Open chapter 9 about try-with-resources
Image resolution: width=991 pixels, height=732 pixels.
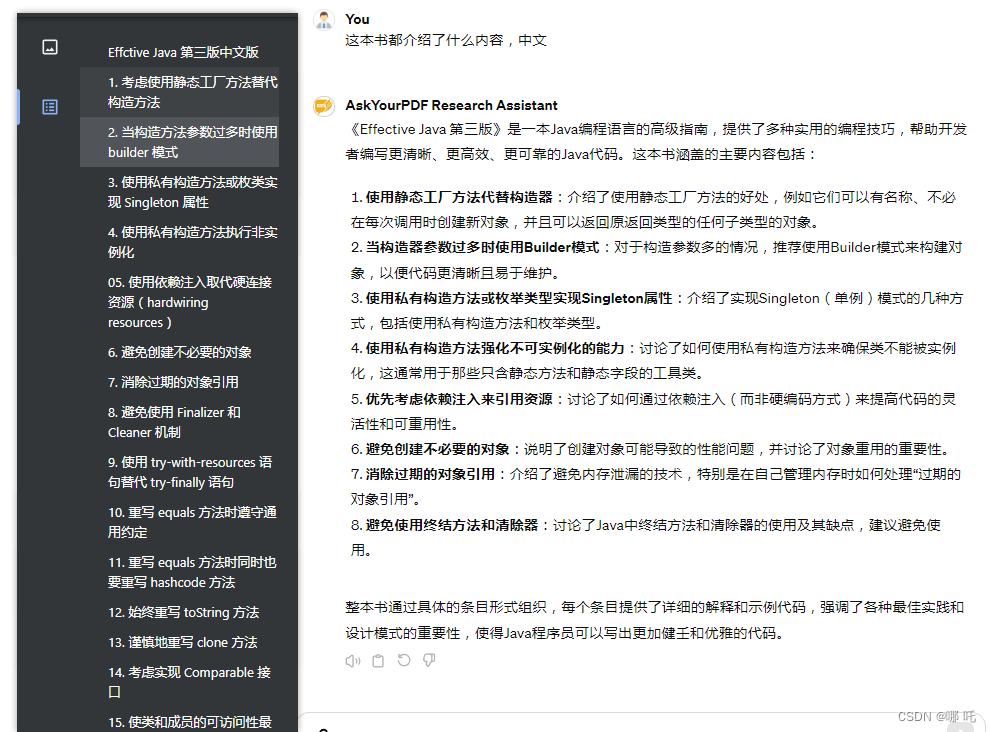(179, 472)
